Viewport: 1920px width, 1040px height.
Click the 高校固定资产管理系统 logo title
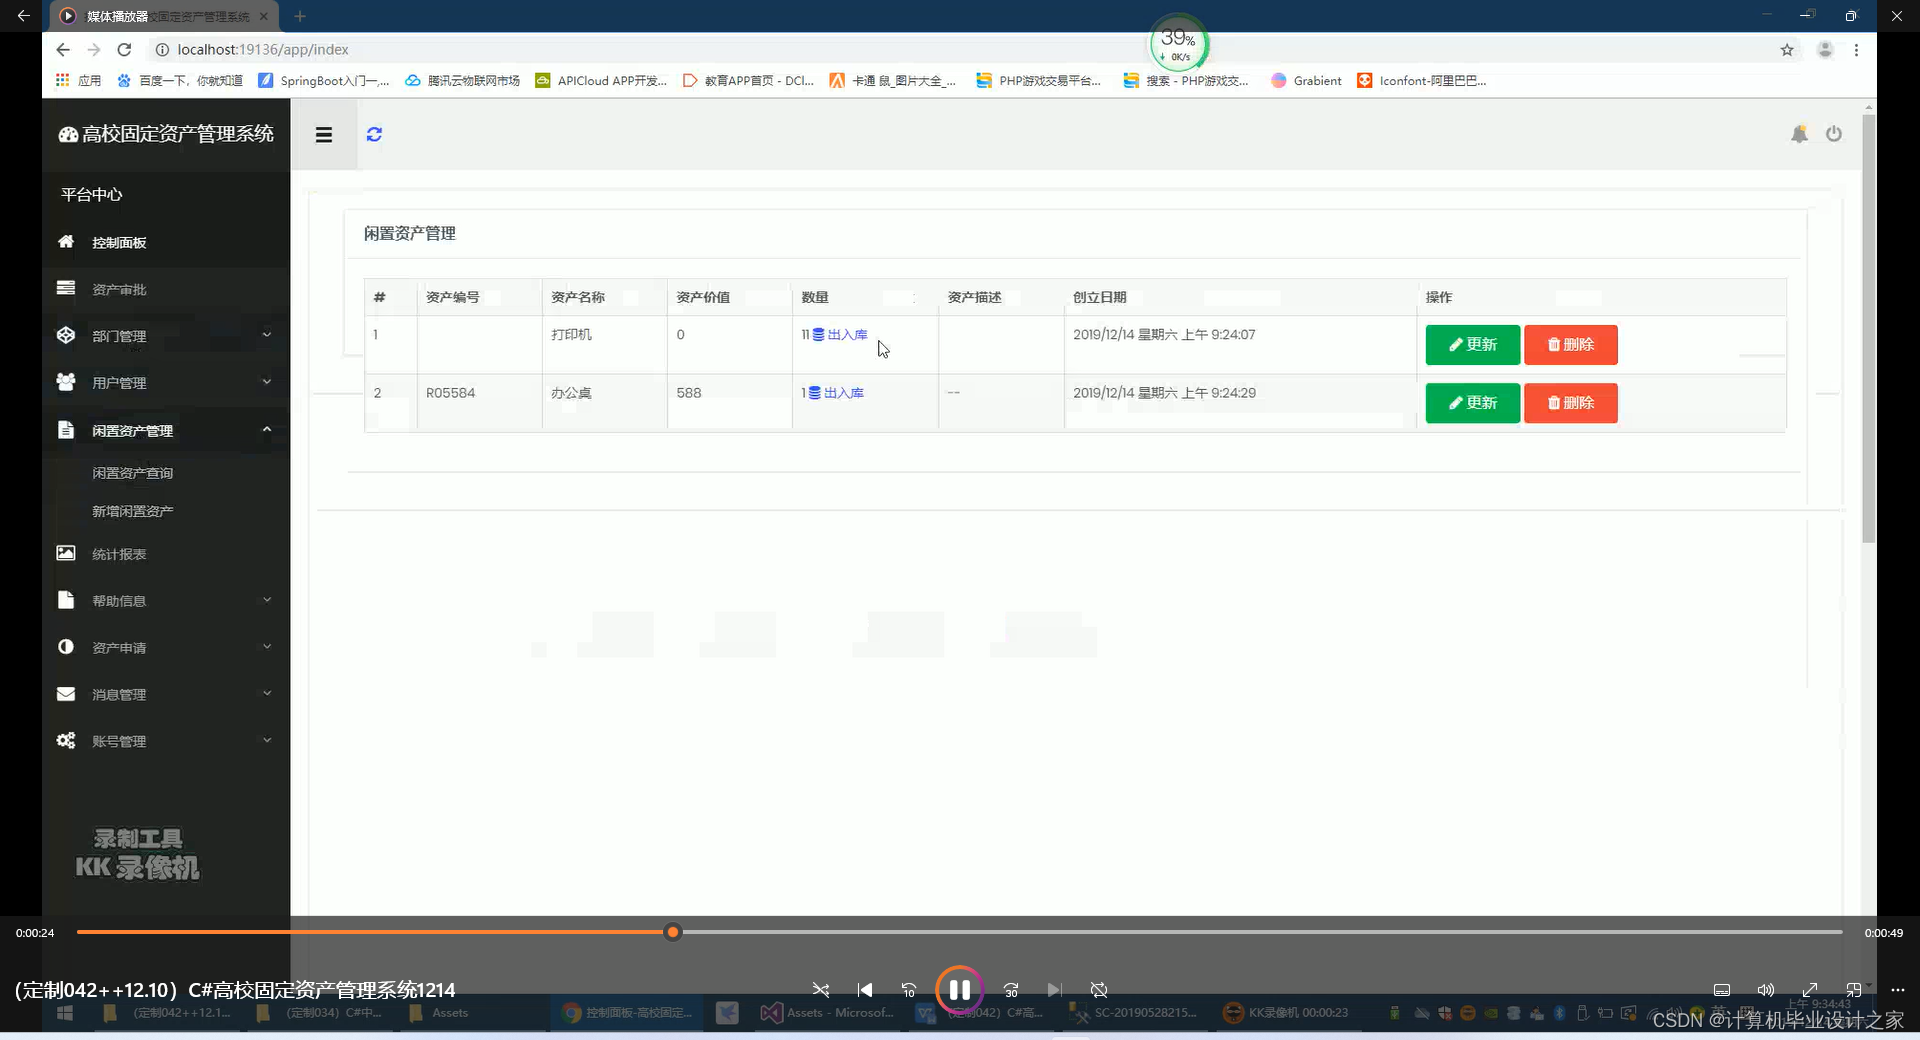166,134
